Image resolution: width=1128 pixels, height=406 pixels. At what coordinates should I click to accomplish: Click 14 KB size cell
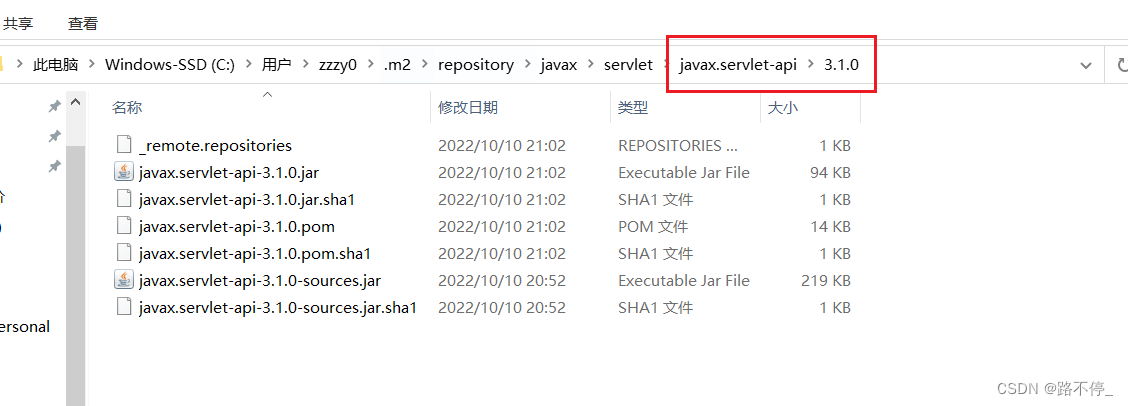[x=829, y=227]
